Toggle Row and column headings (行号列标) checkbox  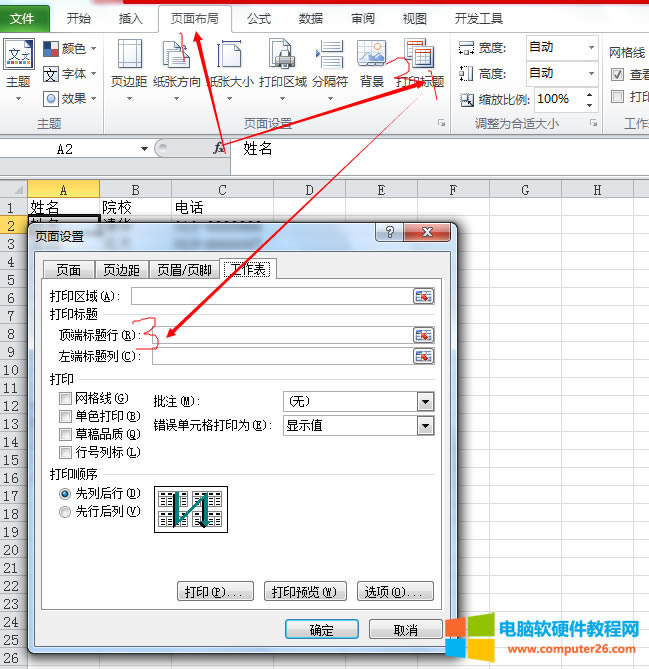[x=65, y=452]
